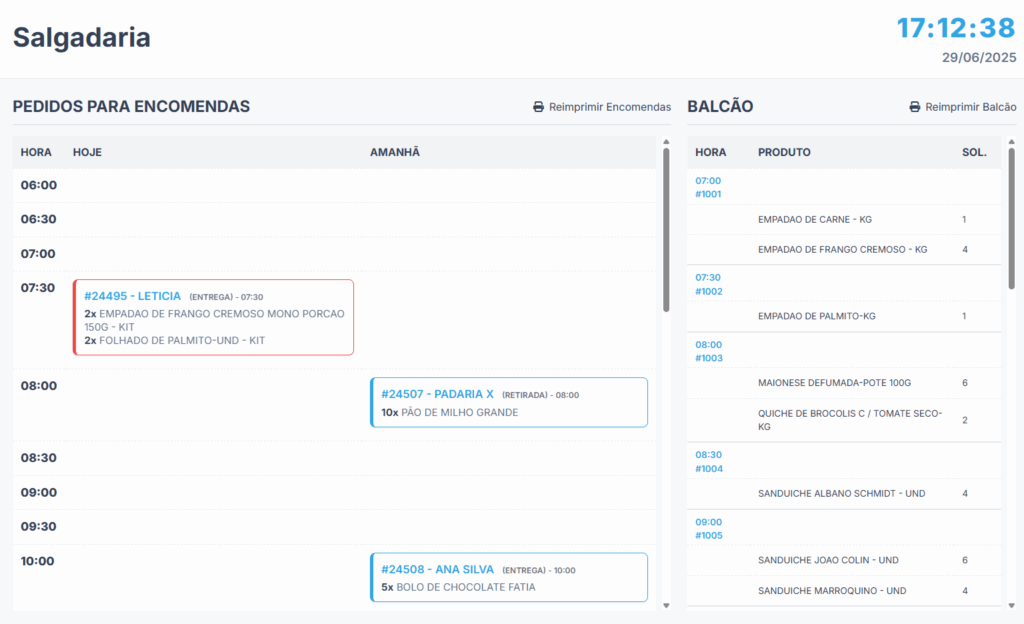This screenshot has height=624, width=1024.
Task: Click the orders panel scrollbar thumb
Action: [666, 230]
